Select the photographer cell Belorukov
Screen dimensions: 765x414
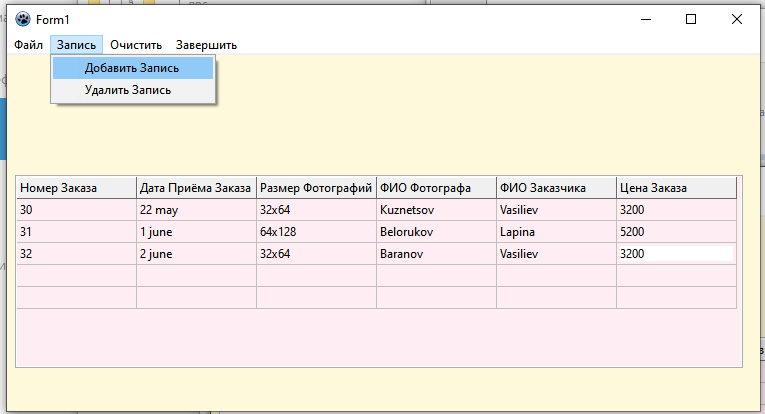437,232
